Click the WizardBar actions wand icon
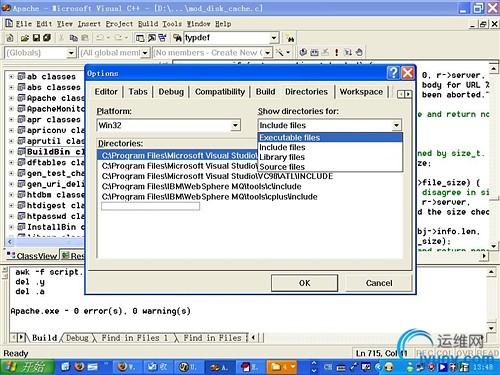This screenshot has width=500, height=375. pos(280,52)
